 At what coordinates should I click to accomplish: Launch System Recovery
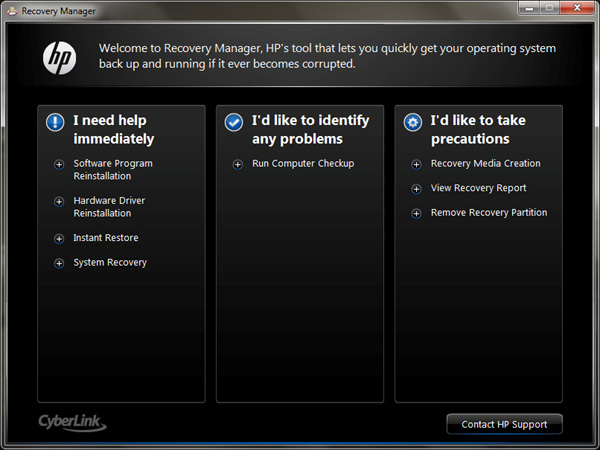coord(110,262)
